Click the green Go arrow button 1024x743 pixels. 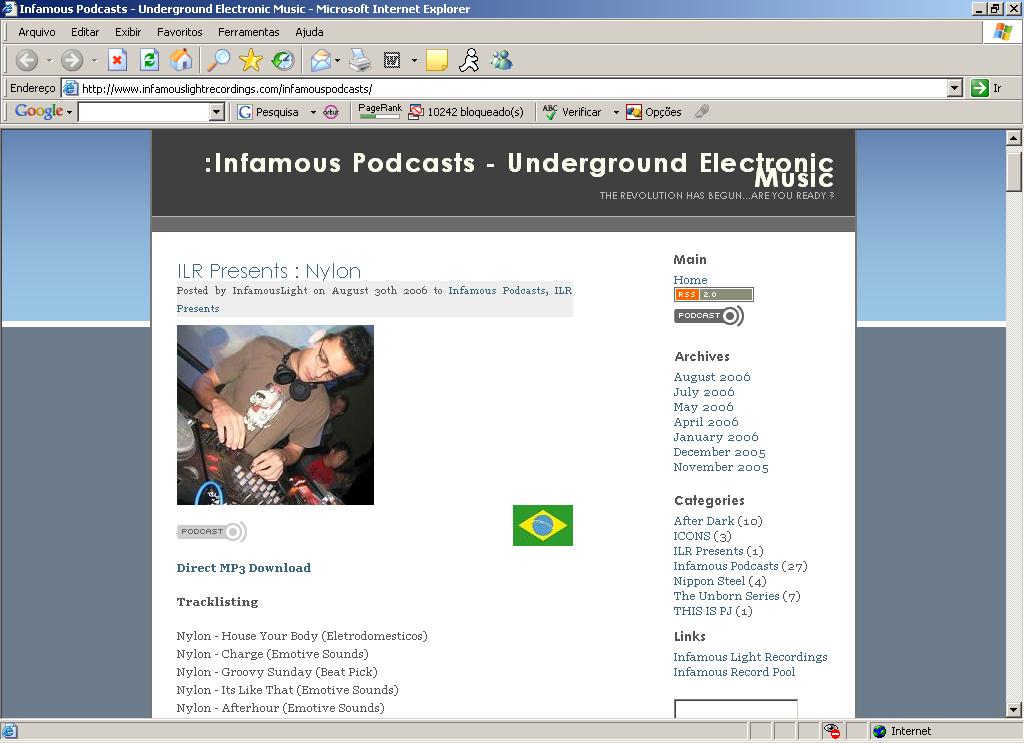[980, 88]
